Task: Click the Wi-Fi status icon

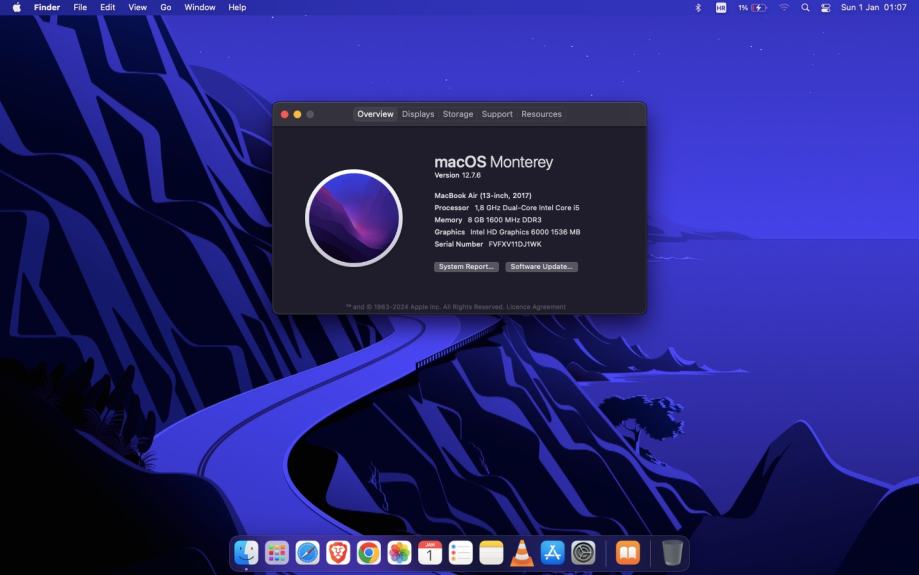Action: pyautogui.click(x=784, y=7)
